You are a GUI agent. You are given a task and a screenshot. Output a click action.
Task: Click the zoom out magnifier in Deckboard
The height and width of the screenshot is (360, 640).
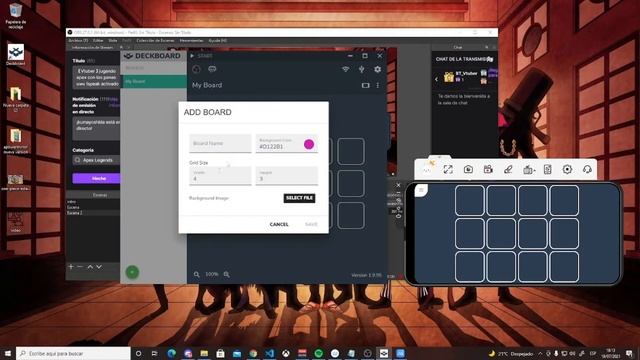[x=196, y=274]
